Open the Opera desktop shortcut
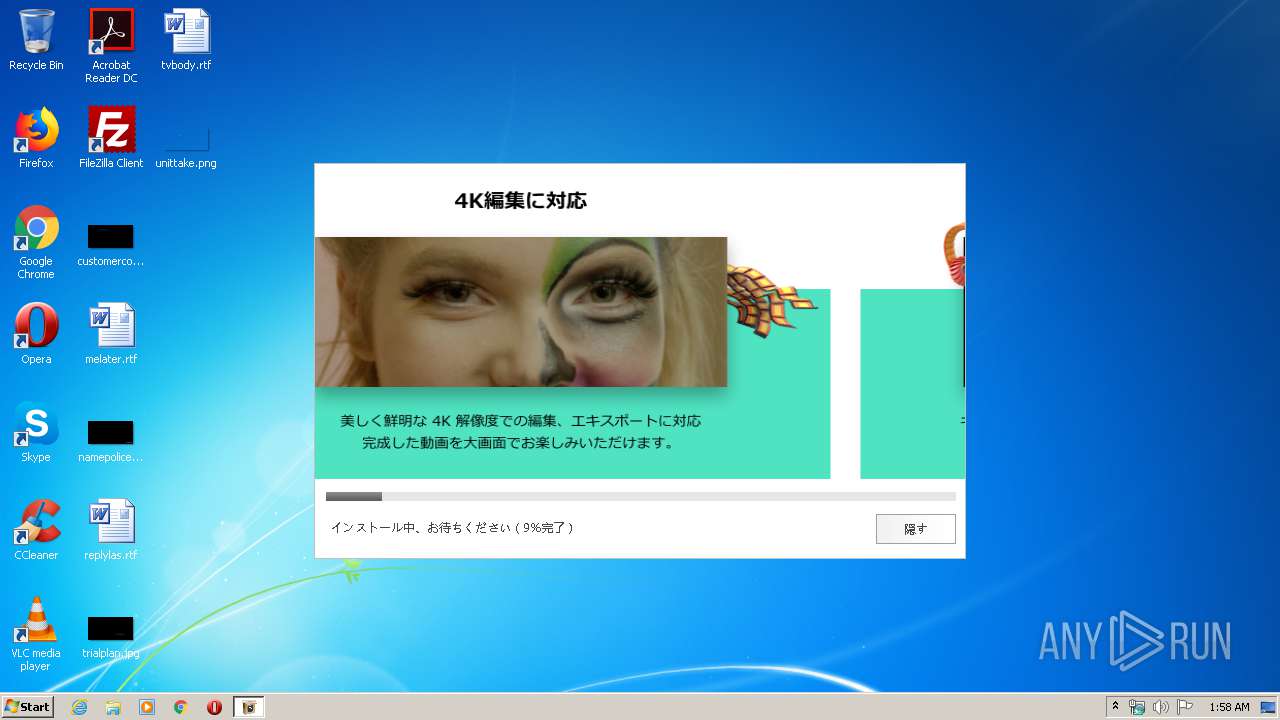Image resolution: width=1280 pixels, height=720 pixels. pyautogui.click(x=36, y=334)
